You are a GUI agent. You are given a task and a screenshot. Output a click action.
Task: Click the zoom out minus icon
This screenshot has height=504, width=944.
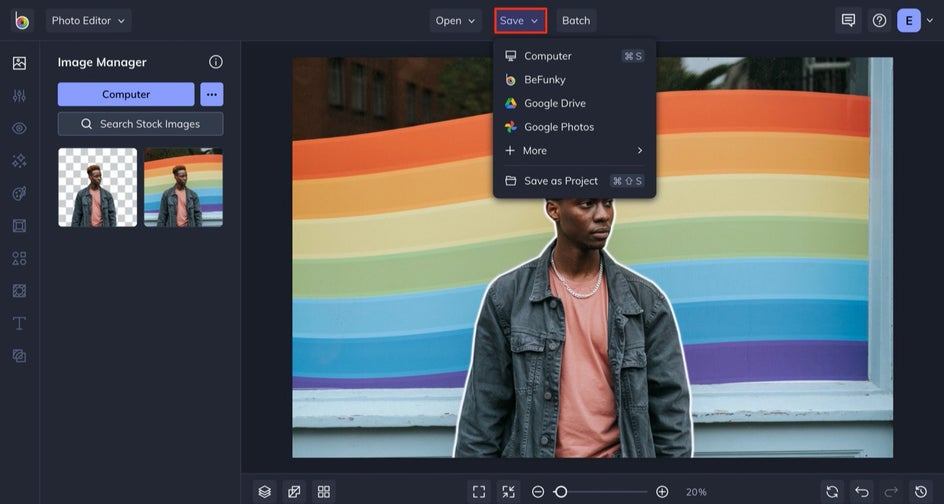pos(538,492)
